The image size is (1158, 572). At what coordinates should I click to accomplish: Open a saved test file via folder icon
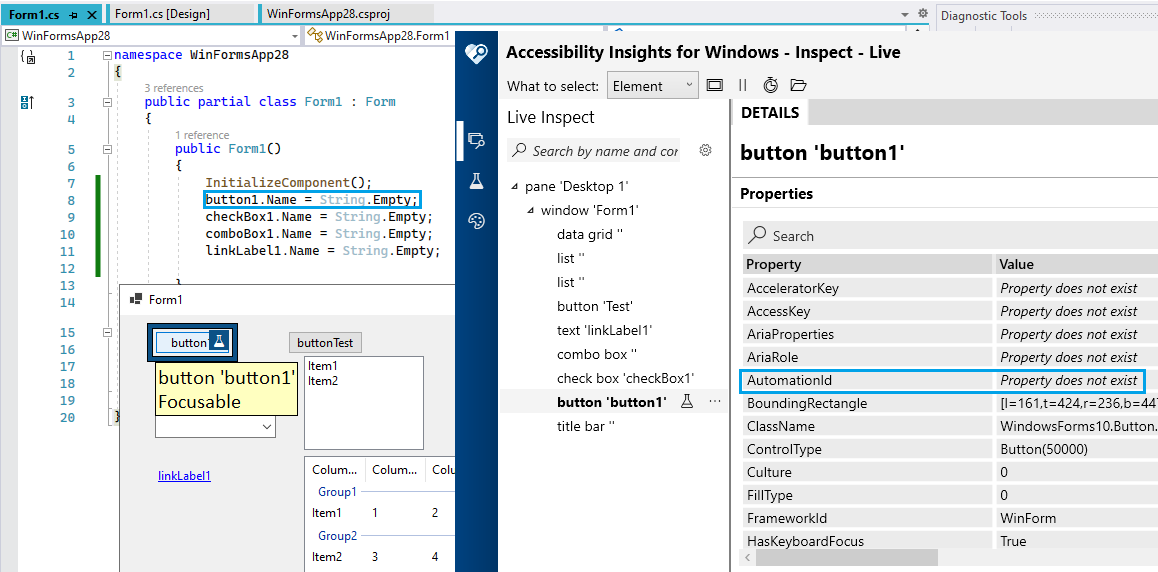[x=798, y=86]
